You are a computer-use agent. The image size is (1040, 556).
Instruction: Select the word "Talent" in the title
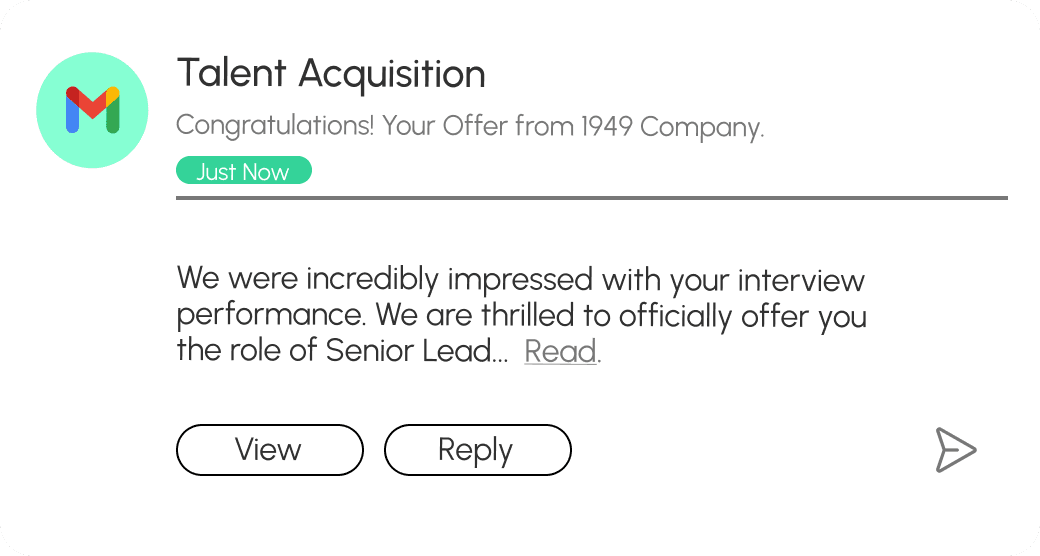click(x=233, y=74)
